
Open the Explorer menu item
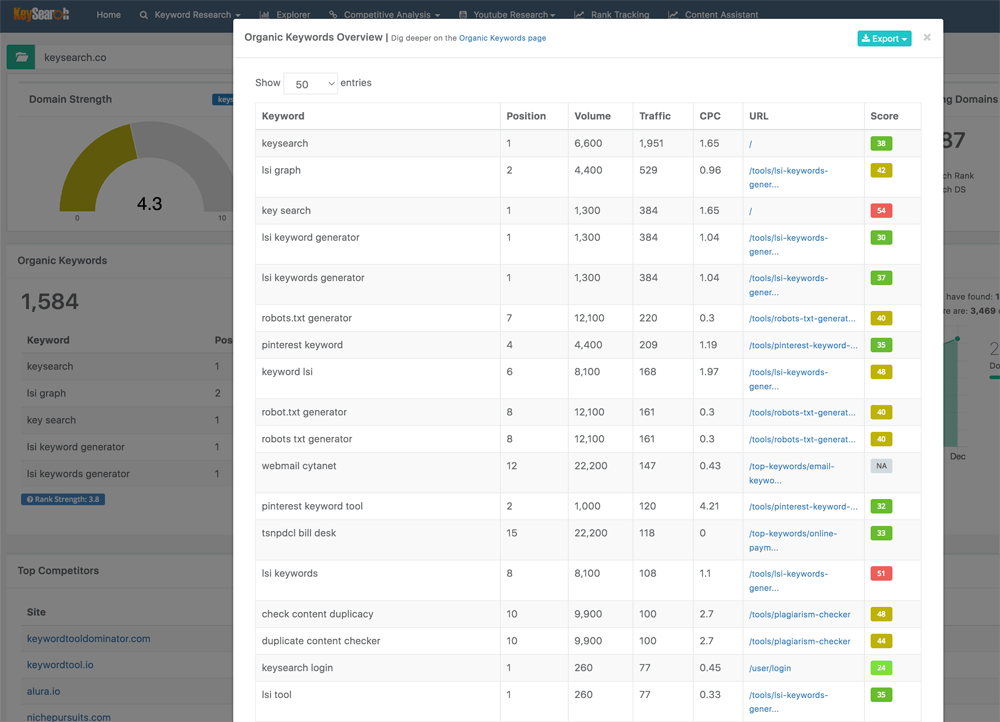click(x=284, y=15)
